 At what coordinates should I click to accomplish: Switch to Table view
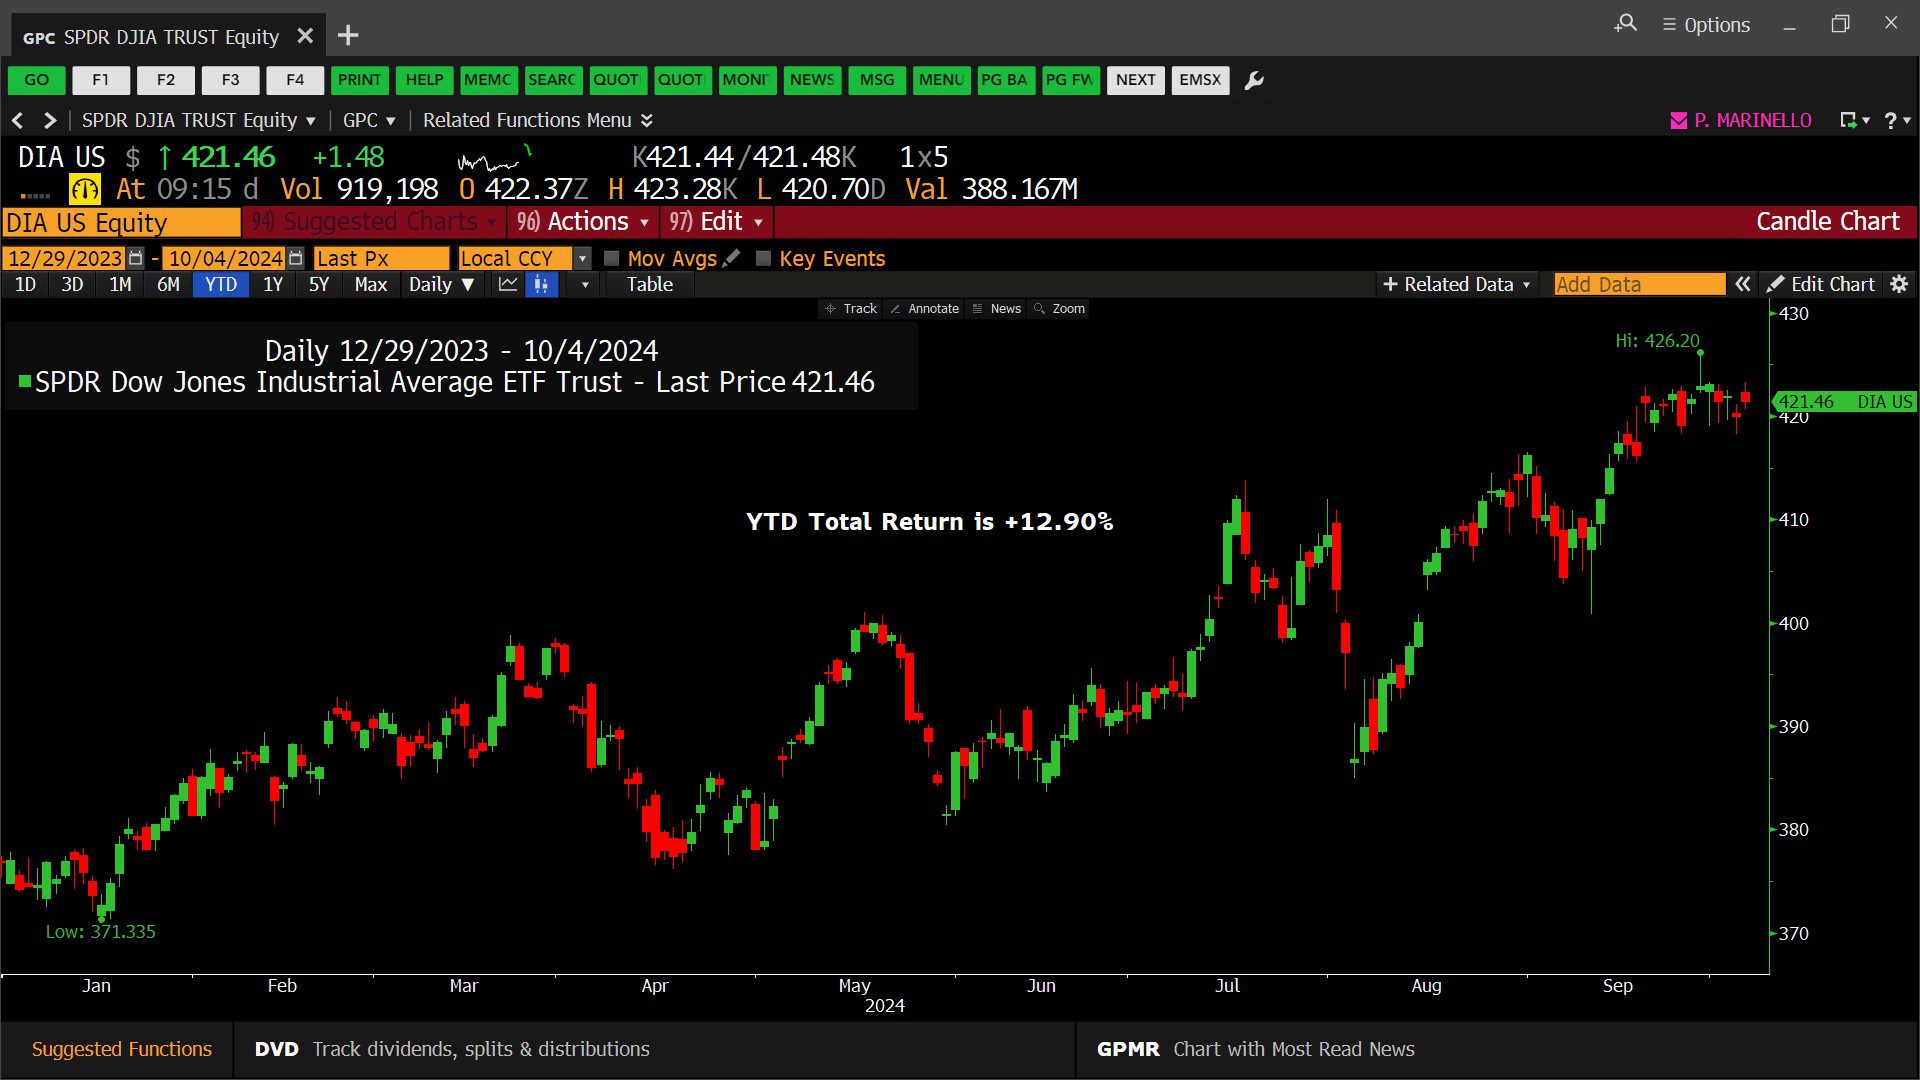coord(650,284)
